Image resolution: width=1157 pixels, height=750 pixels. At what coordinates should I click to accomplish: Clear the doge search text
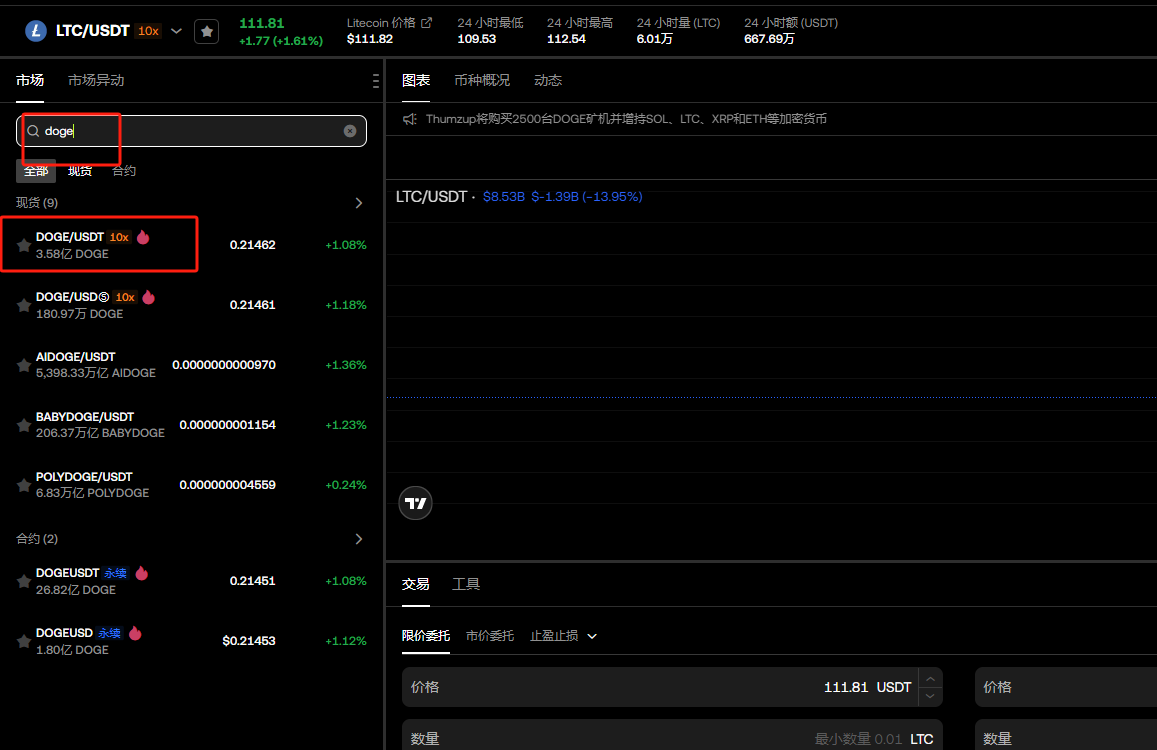click(350, 131)
